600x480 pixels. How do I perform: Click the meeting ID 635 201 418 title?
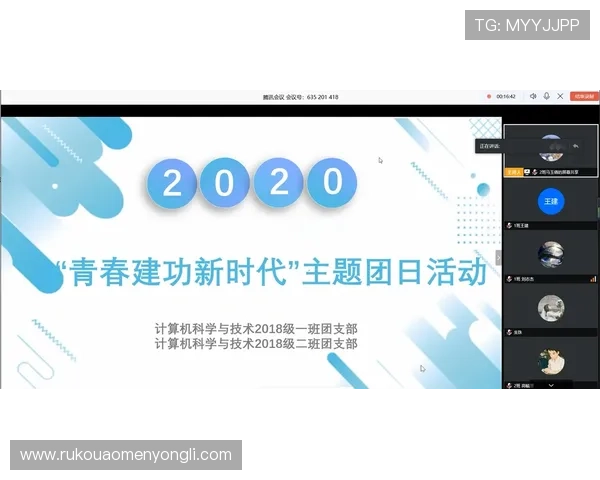click(300, 97)
